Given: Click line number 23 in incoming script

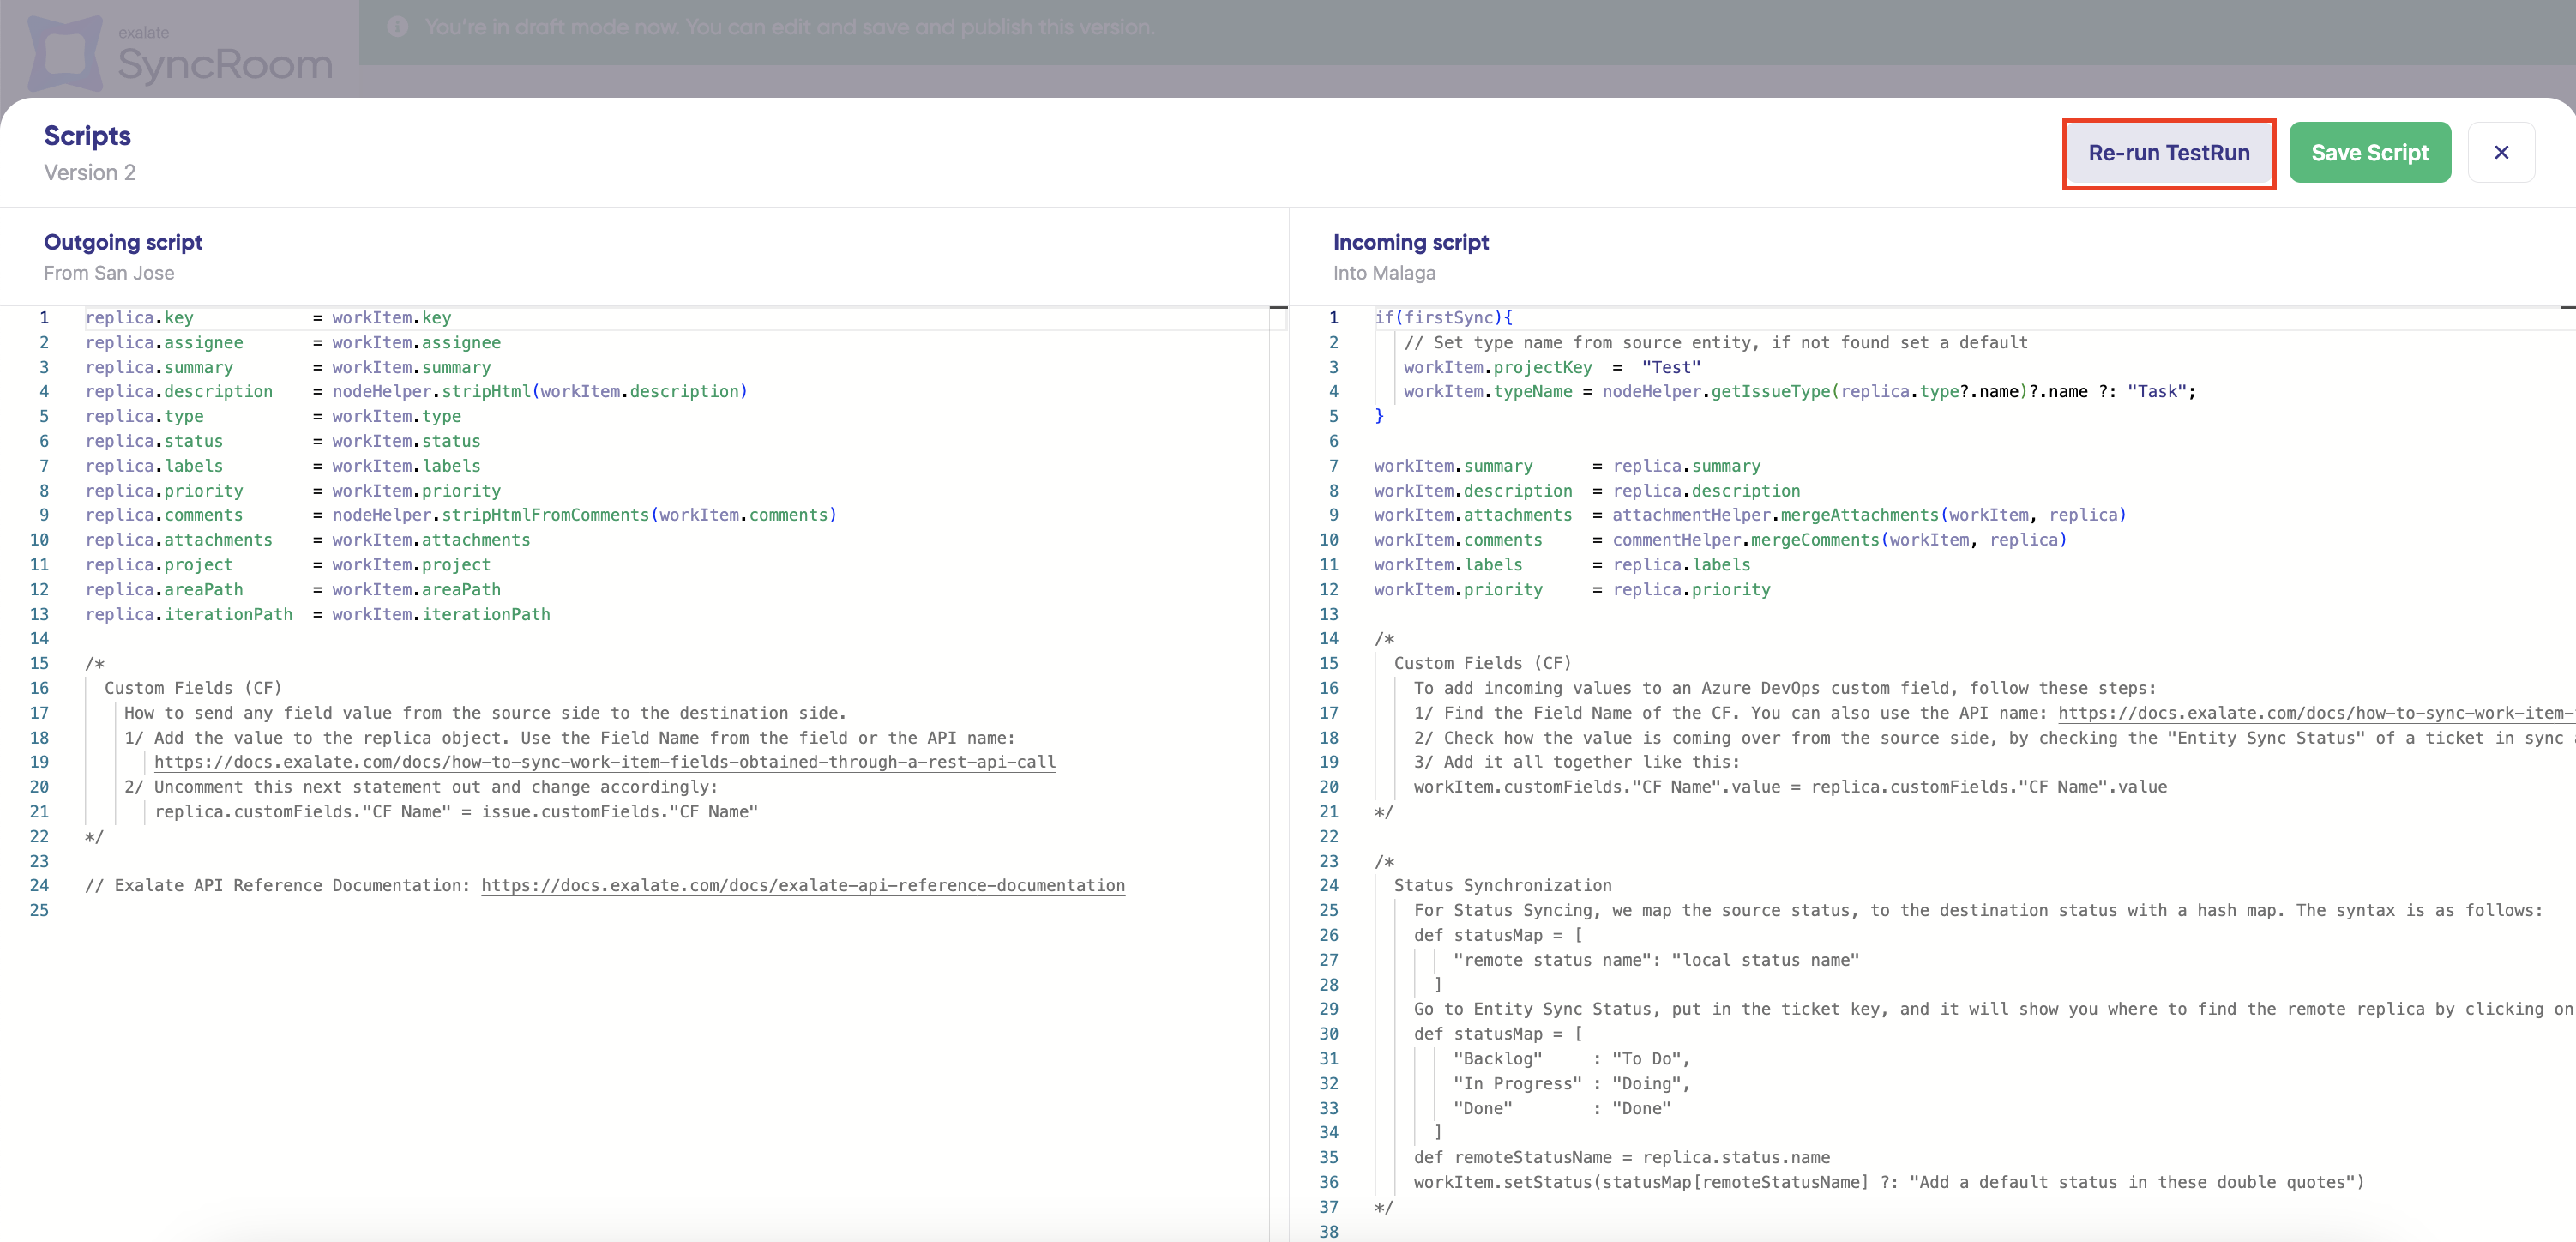Looking at the screenshot, I should pyautogui.click(x=1328, y=862).
